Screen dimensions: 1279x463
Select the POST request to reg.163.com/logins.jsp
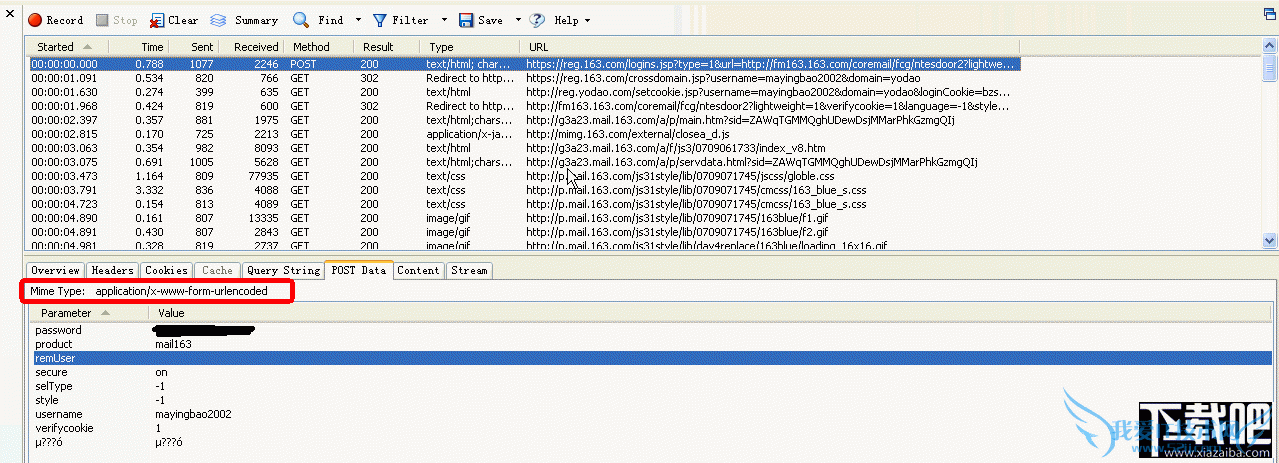pyautogui.click(x=523, y=63)
